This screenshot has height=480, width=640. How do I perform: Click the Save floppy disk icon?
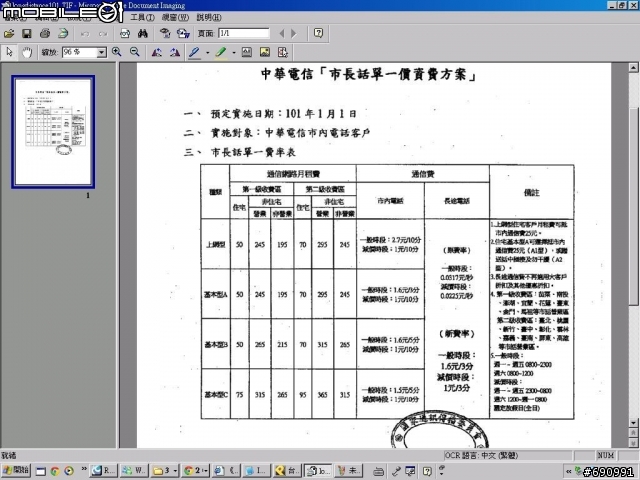[x=27, y=33]
